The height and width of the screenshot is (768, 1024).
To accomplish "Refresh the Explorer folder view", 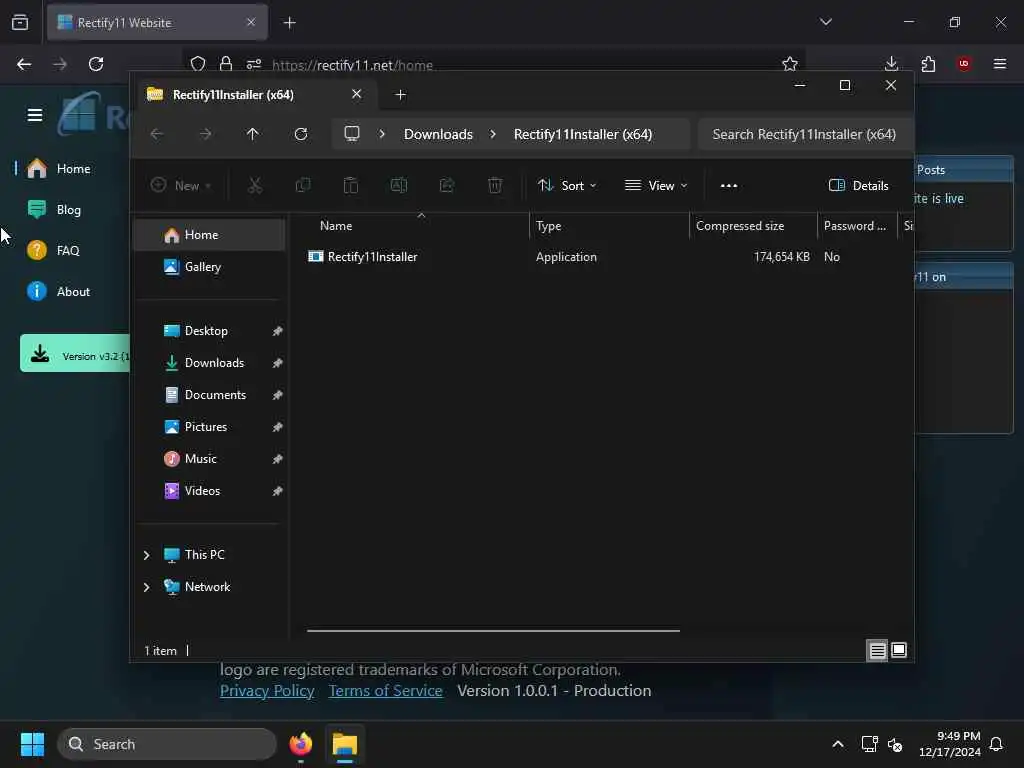I will click(x=300, y=134).
